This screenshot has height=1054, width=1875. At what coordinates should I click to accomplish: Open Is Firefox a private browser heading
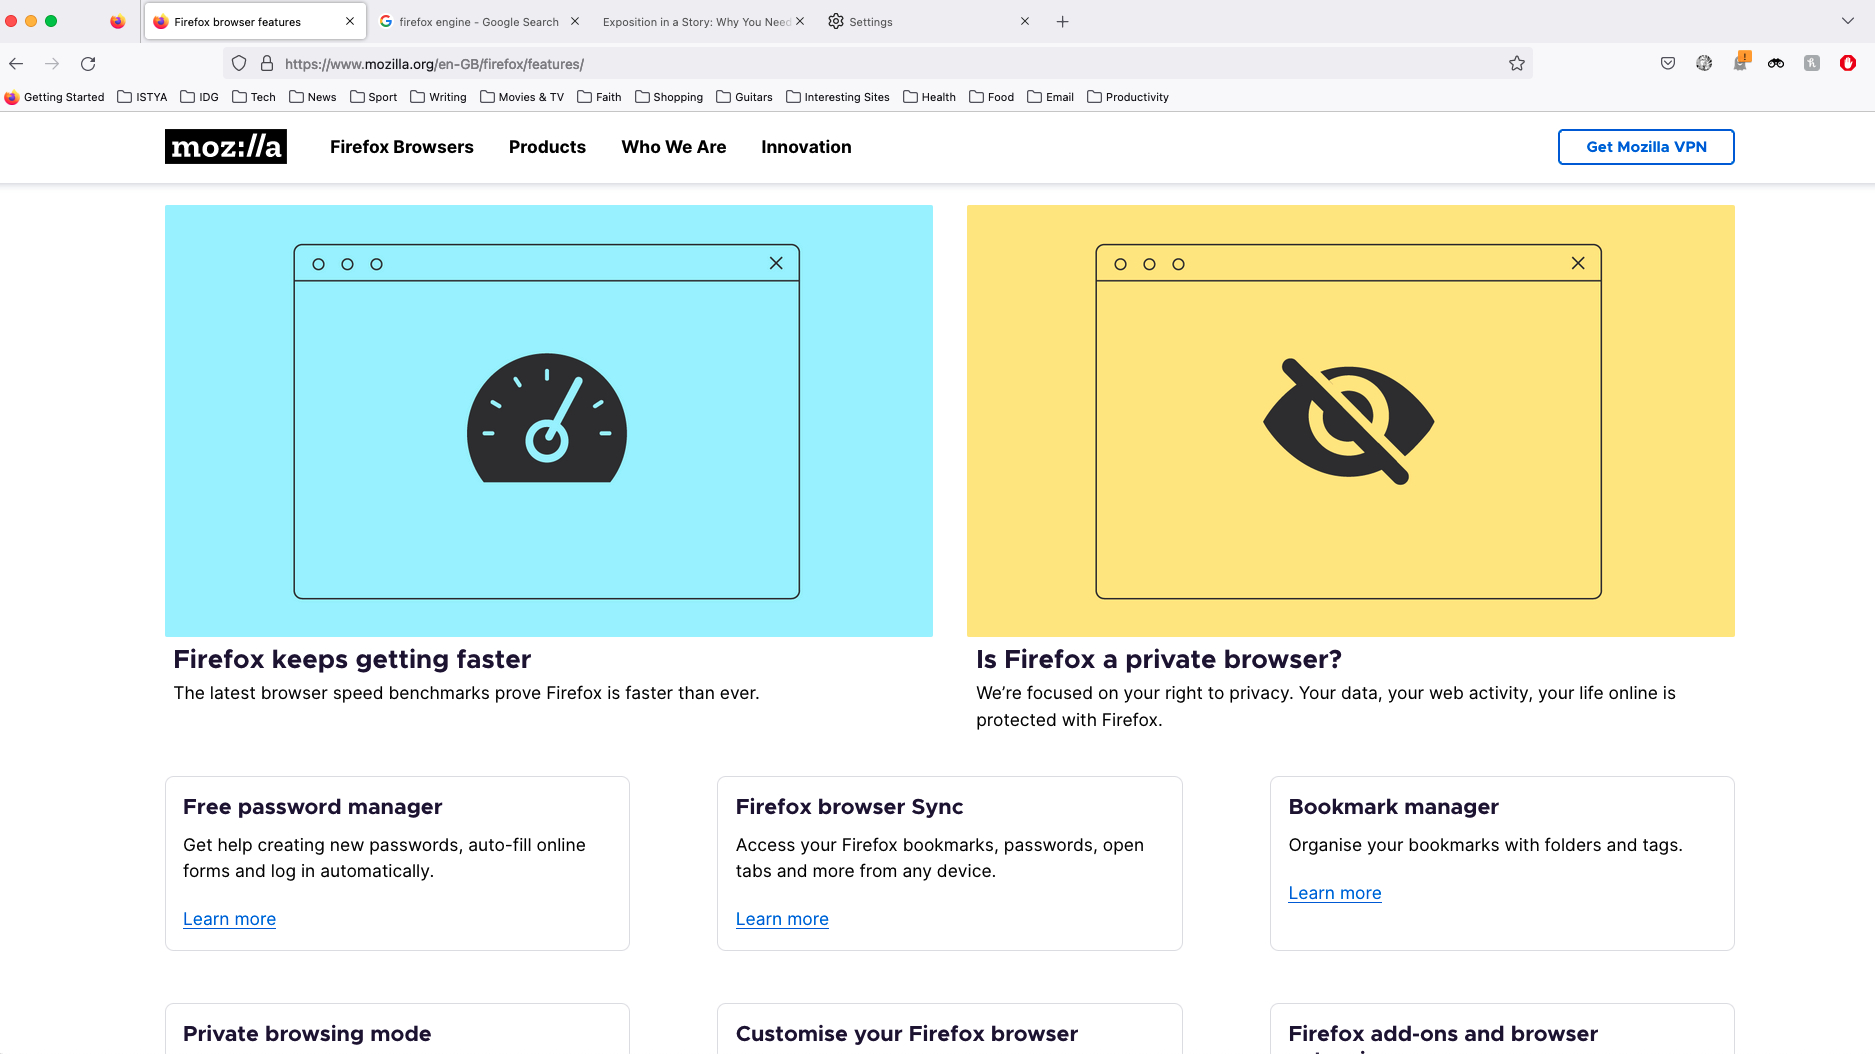pyautogui.click(x=1159, y=659)
